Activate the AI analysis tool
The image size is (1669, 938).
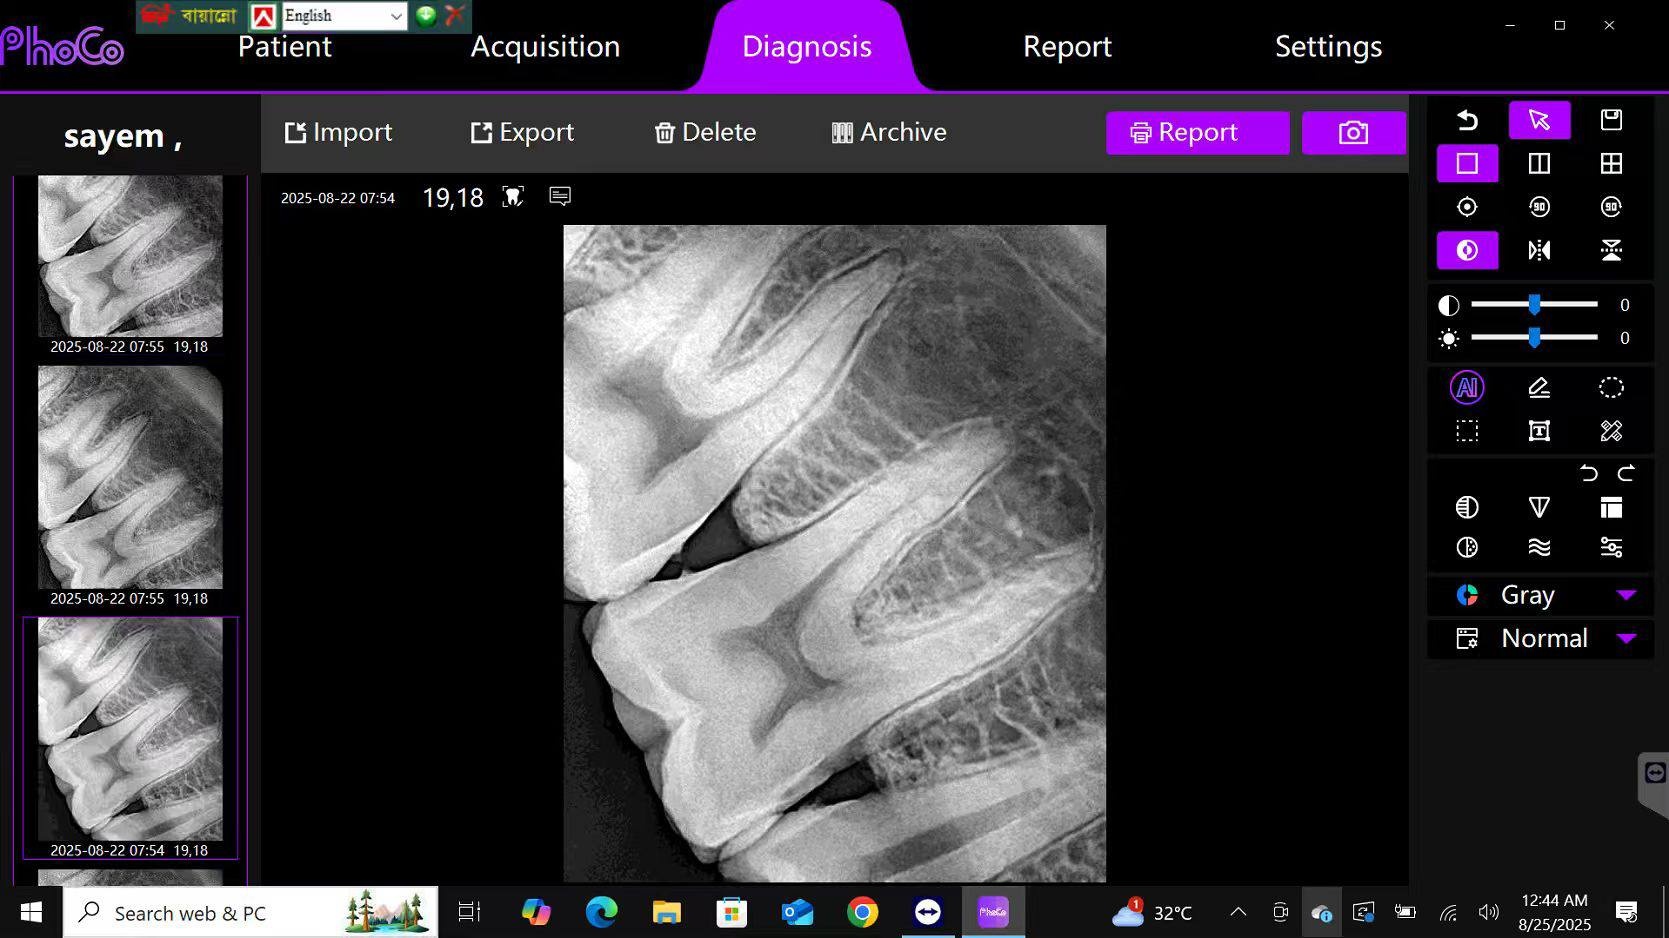pyautogui.click(x=1467, y=388)
